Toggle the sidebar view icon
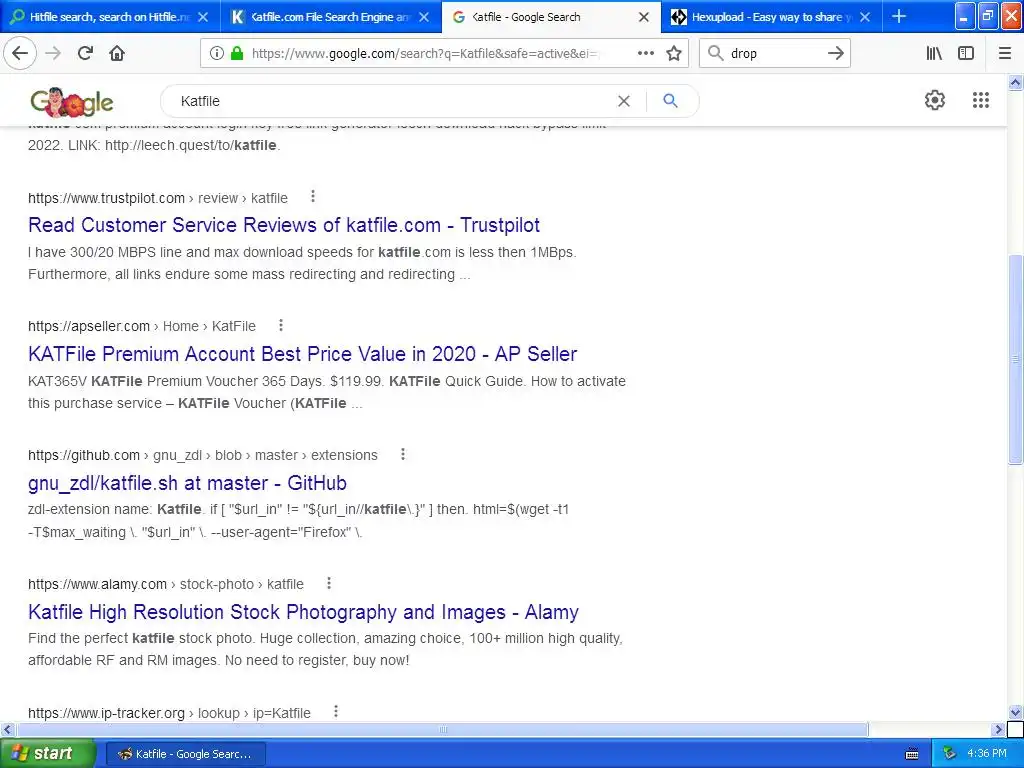 pyautogui.click(x=966, y=54)
